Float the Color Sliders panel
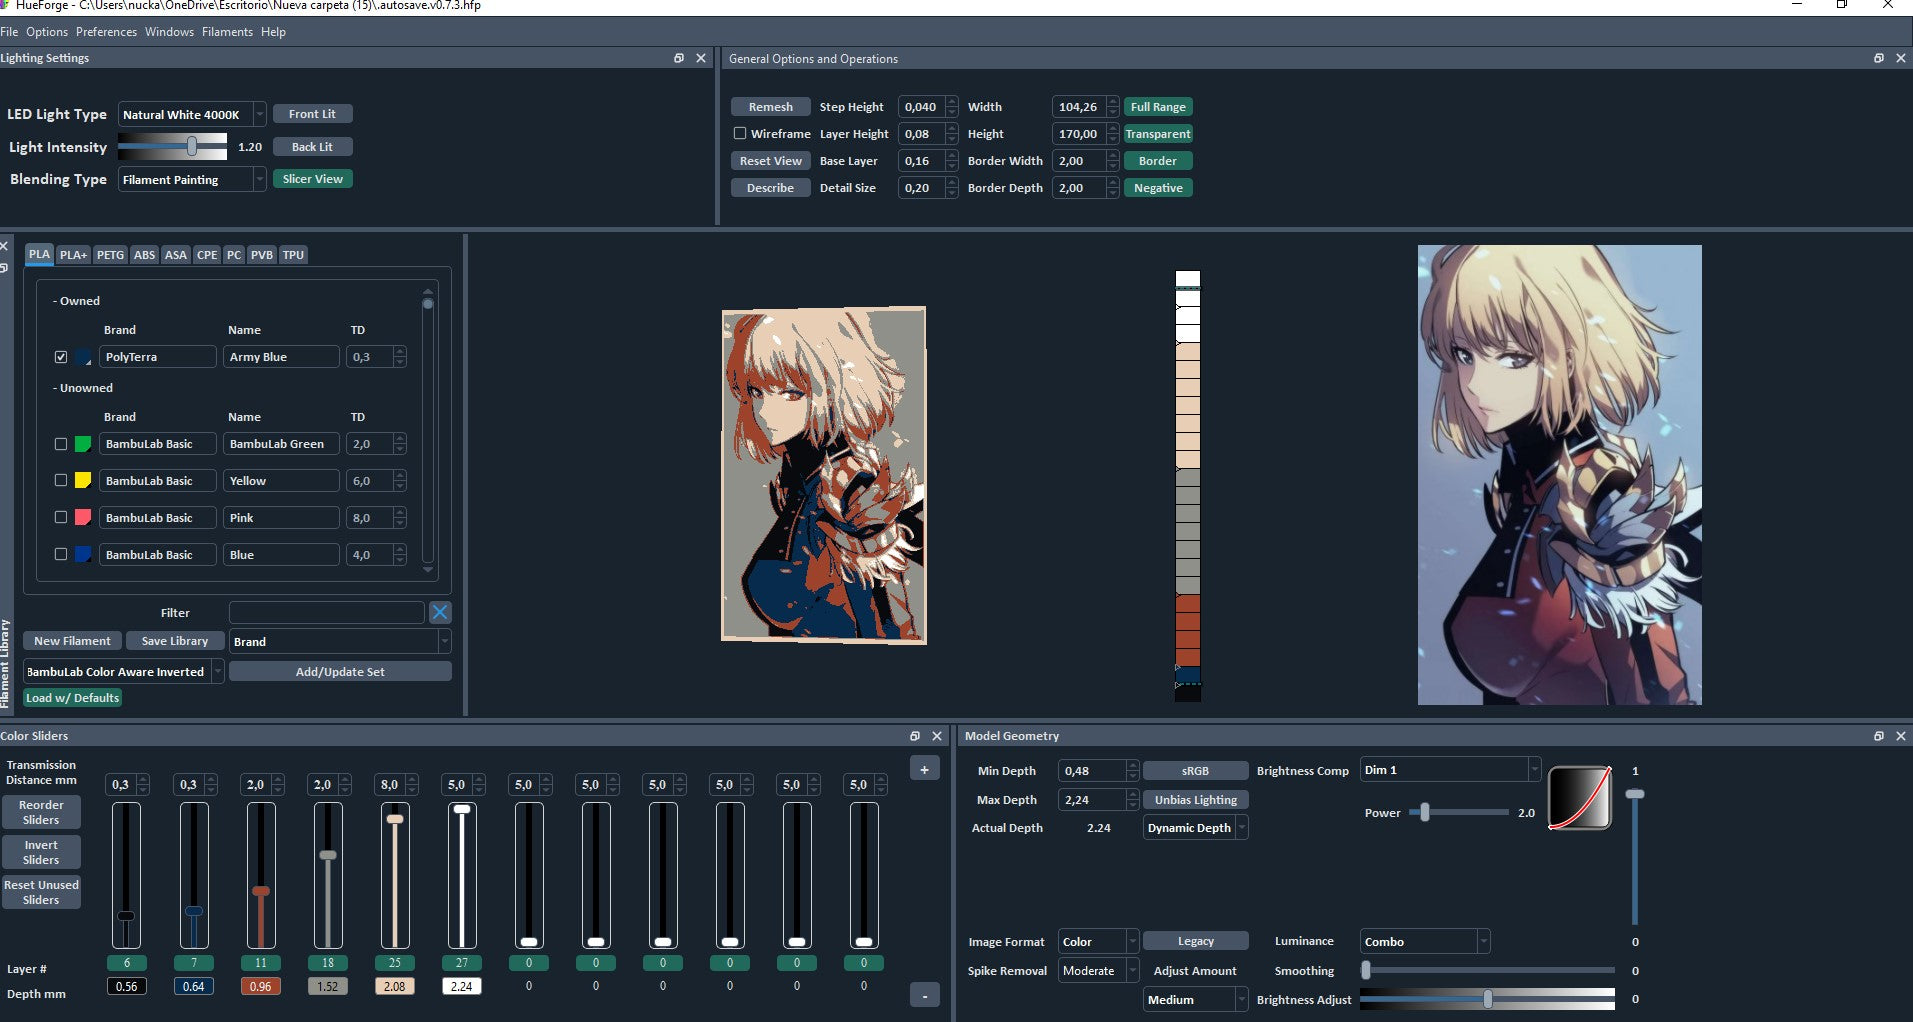The image size is (1913, 1022). 915,736
